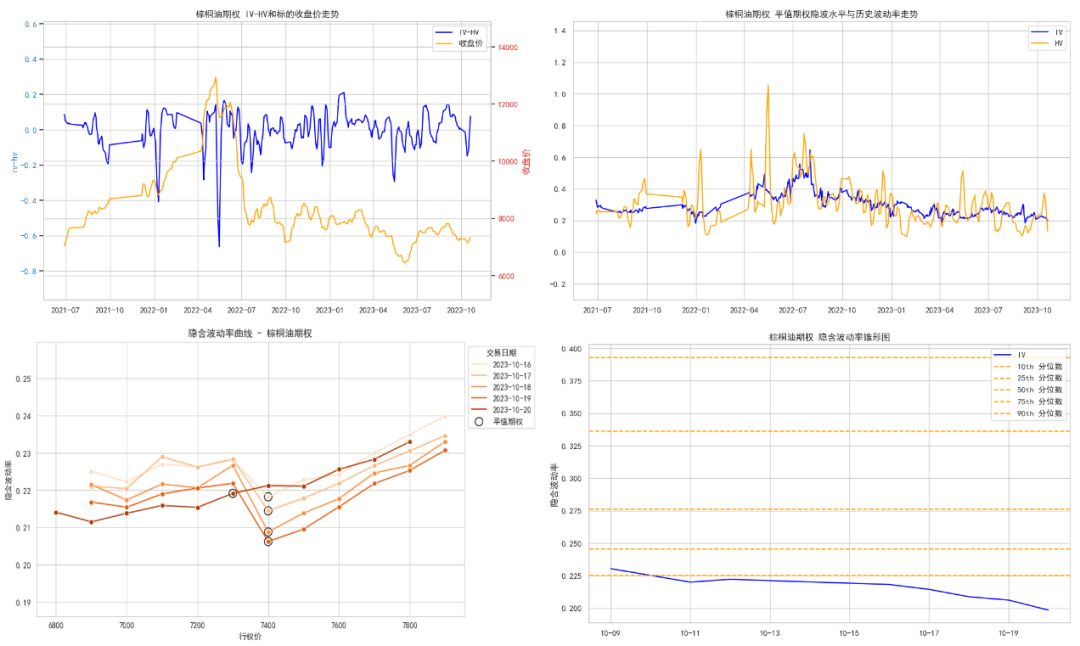Click the 7800 strike tick
This screenshot has height=646, width=1080.
pos(409,626)
